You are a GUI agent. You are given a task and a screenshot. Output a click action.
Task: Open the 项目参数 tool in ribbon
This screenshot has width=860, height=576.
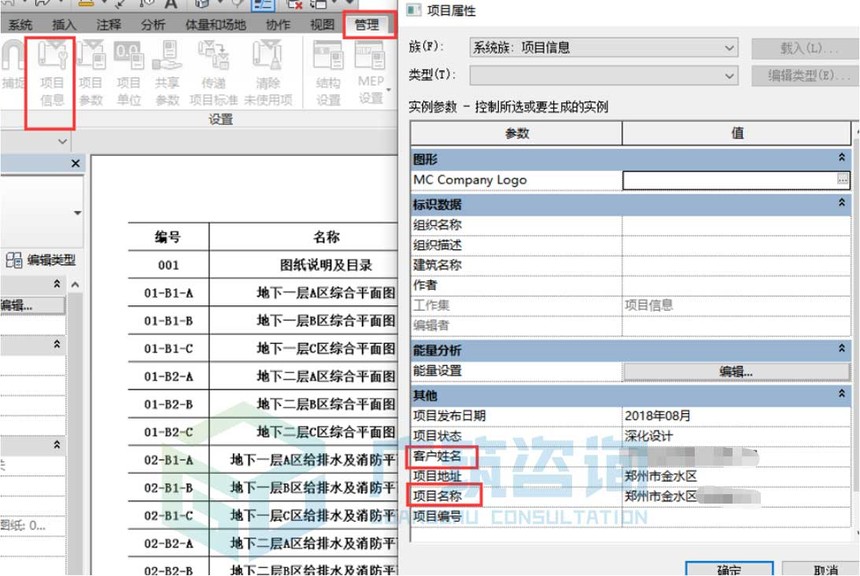tap(90, 74)
